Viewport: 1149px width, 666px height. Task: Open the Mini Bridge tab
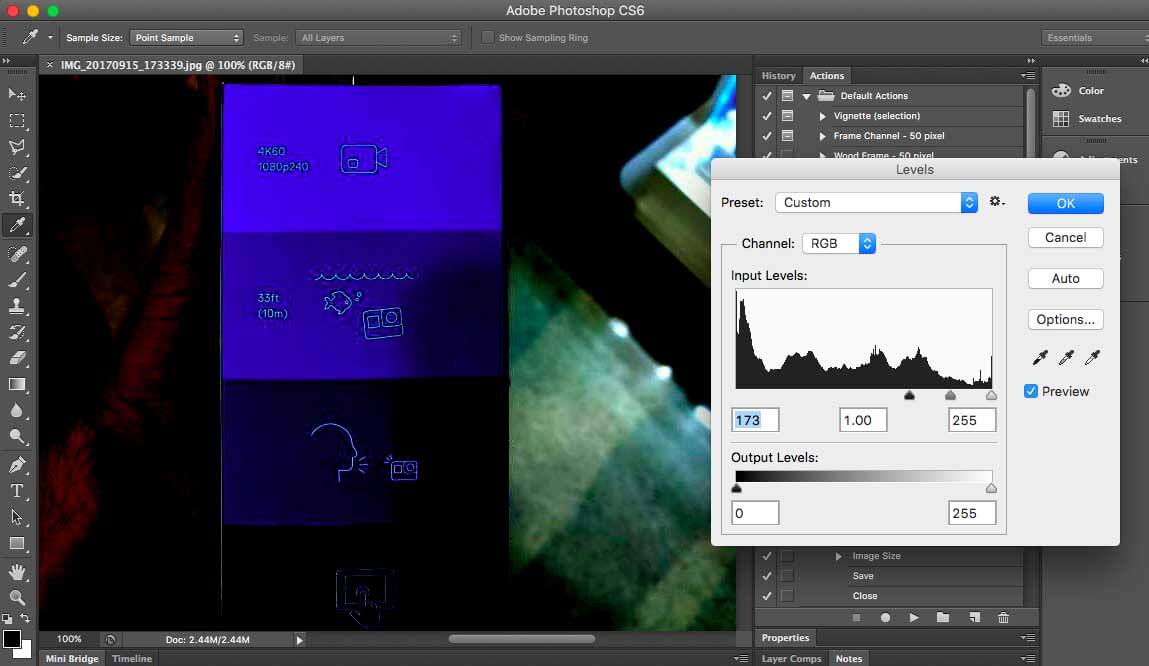coord(72,659)
